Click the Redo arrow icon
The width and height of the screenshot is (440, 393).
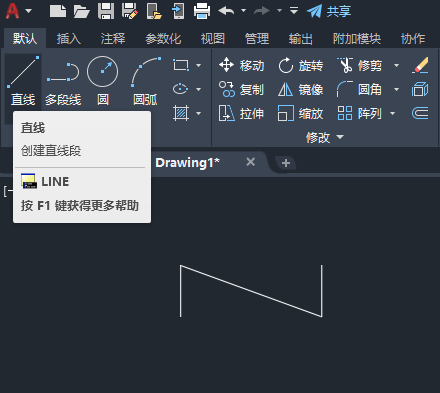pyautogui.click(x=262, y=11)
